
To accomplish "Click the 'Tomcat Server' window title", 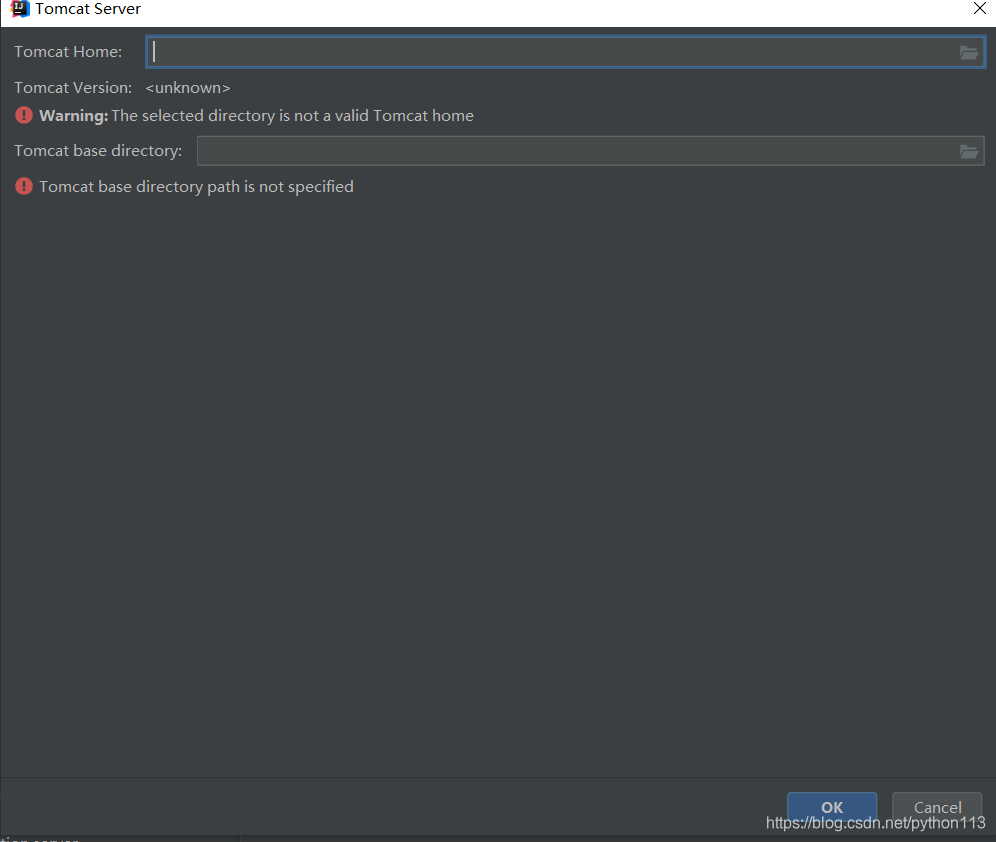I will 88,9.
